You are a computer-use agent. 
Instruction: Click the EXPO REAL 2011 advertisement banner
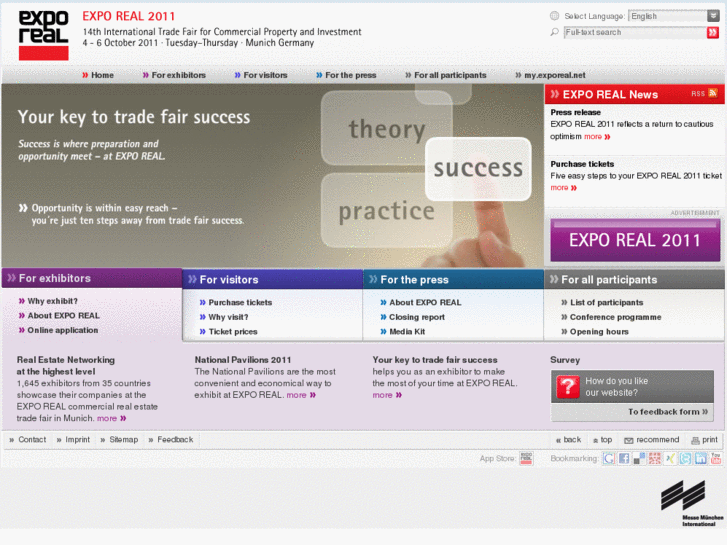pyautogui.click(x=635, y=240)
